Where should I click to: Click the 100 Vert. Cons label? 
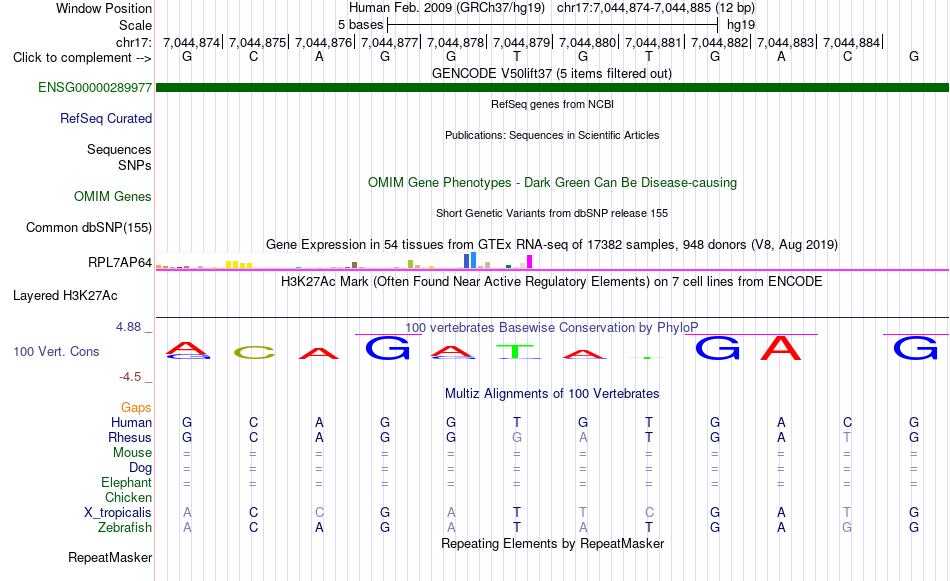[x=56, y=351]
